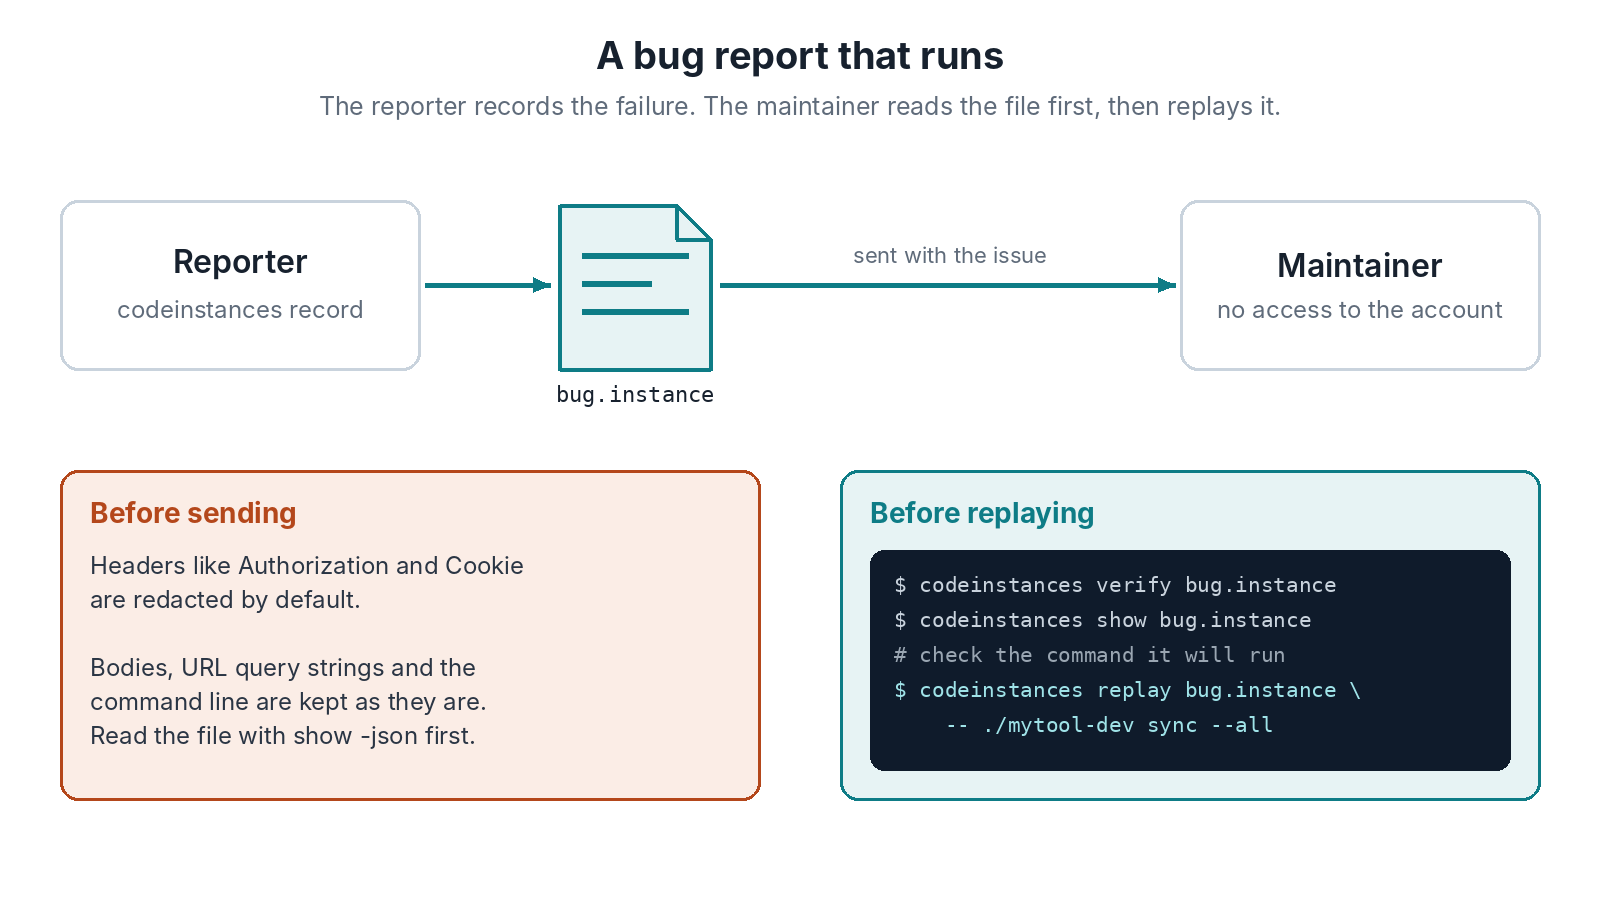Image resolution: width=1600 pixels, height=900 pixels.
Task: Click 'codeinstances record' text
Action: coord(240,310)
